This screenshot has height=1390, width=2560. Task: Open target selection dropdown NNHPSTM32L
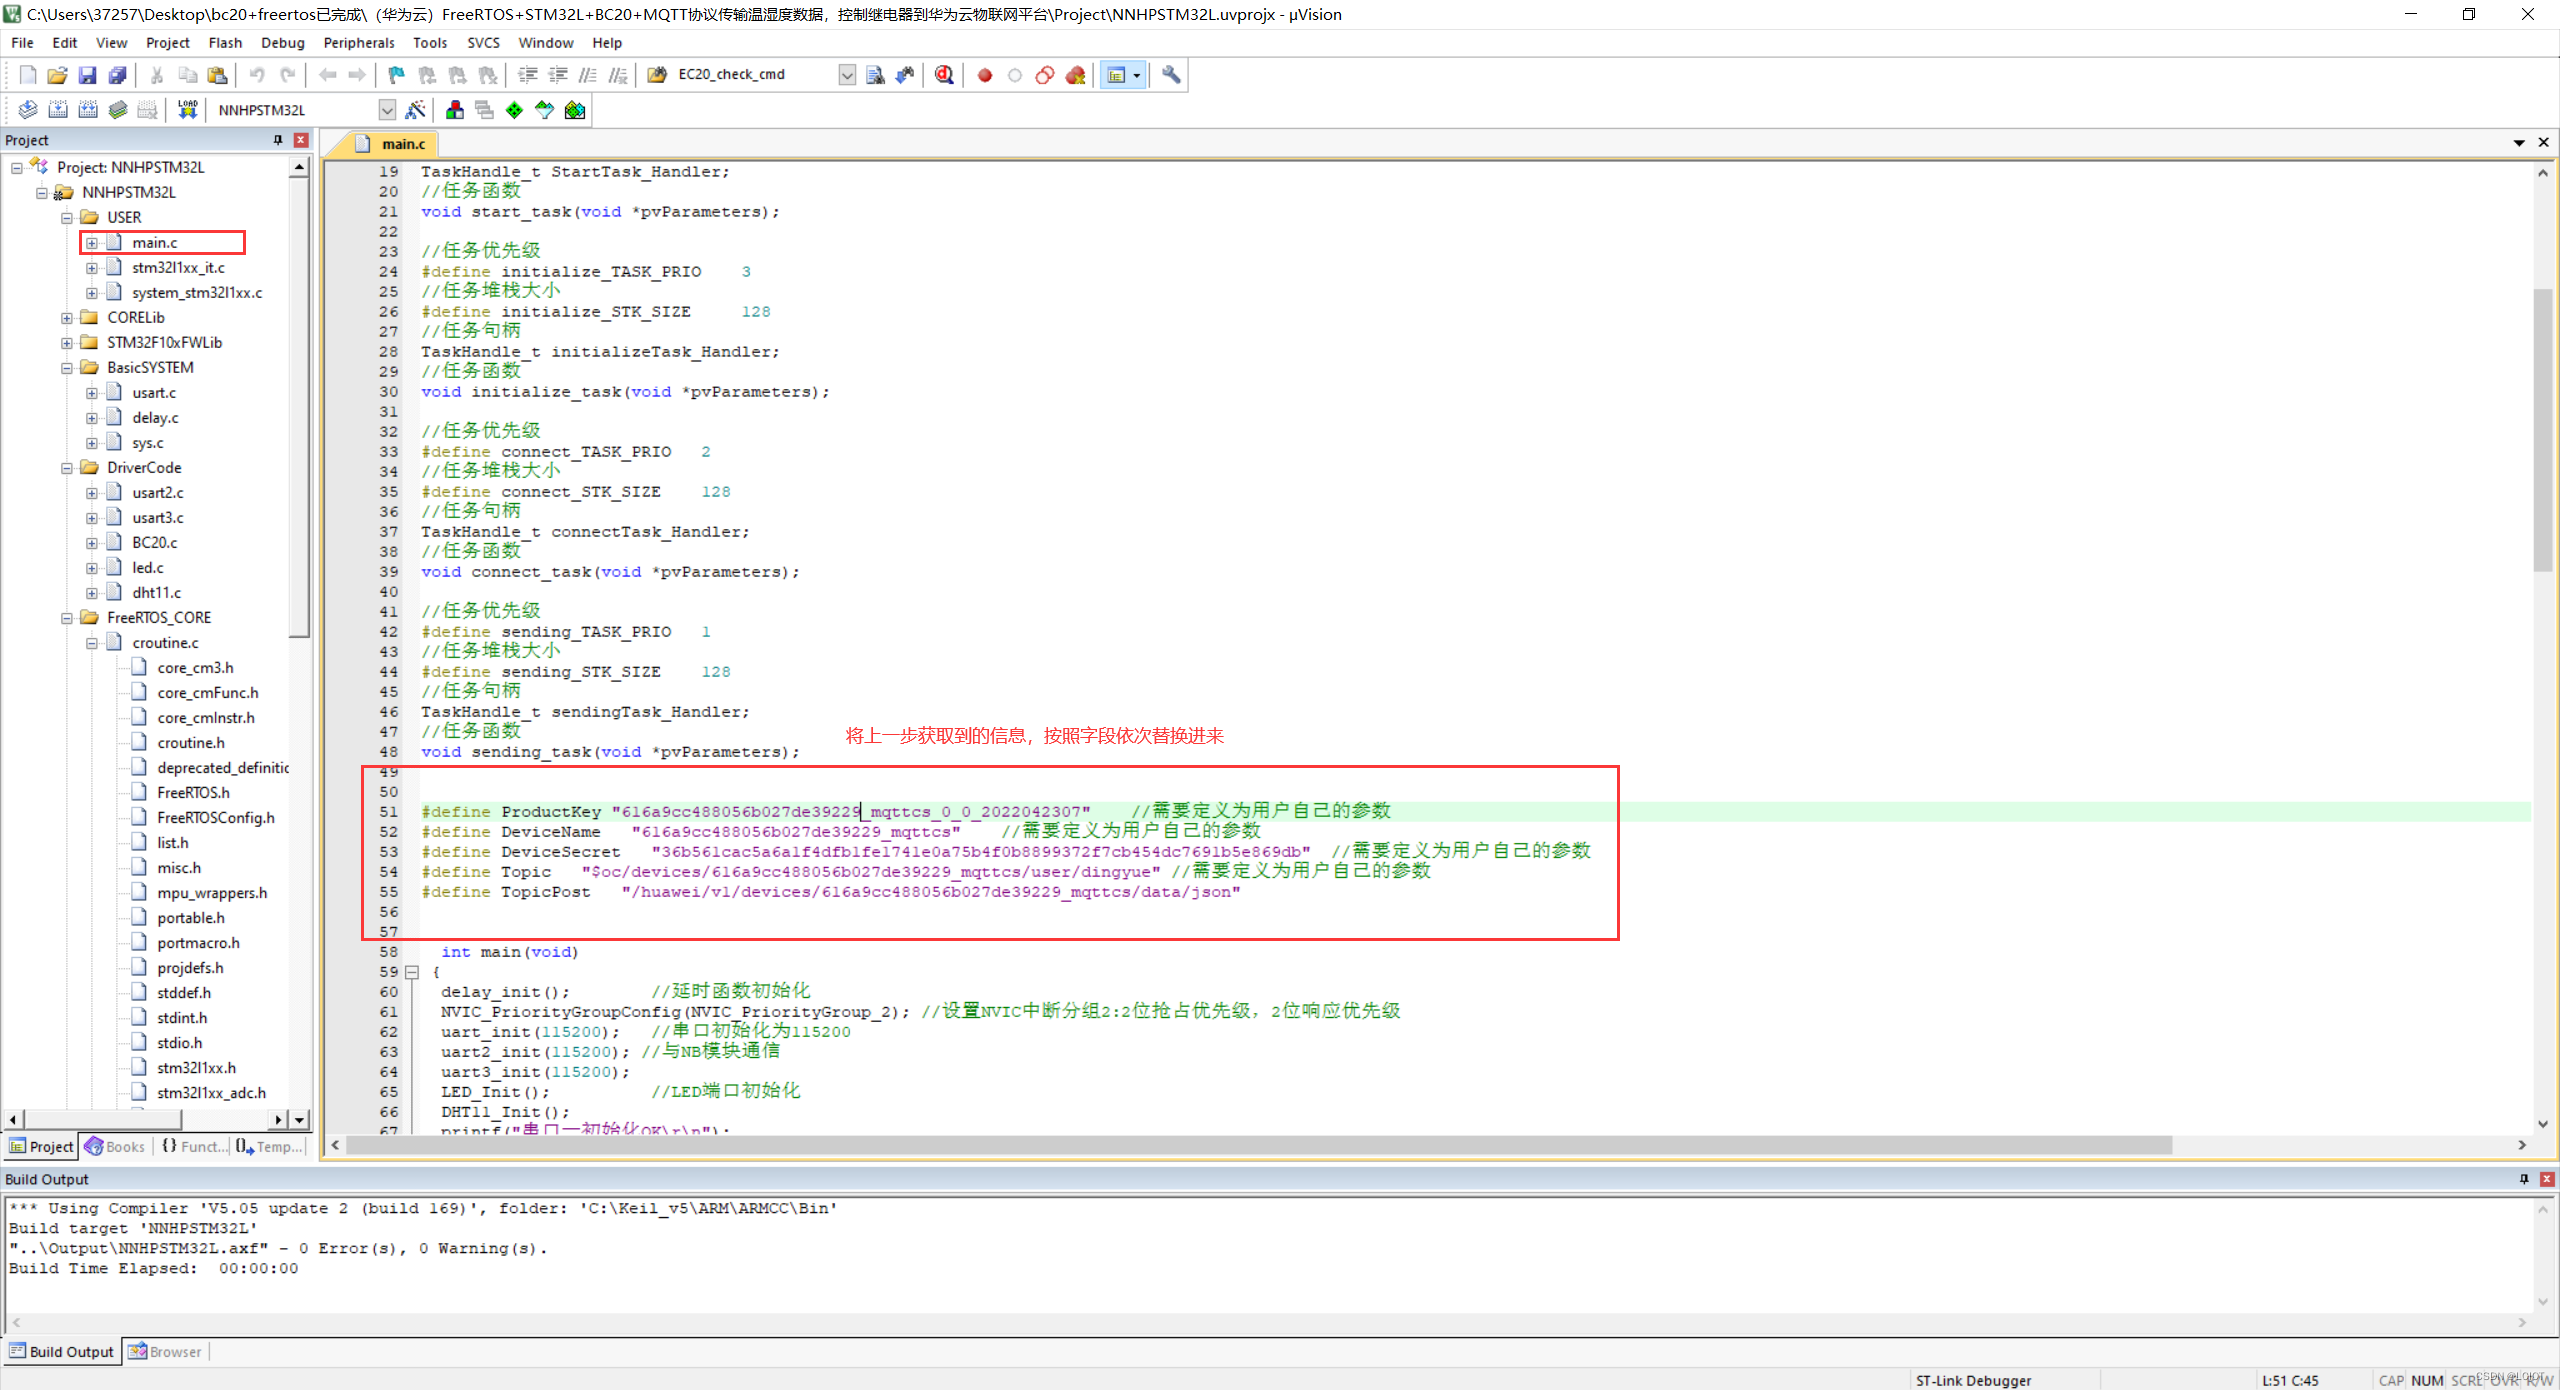point(387,110)
